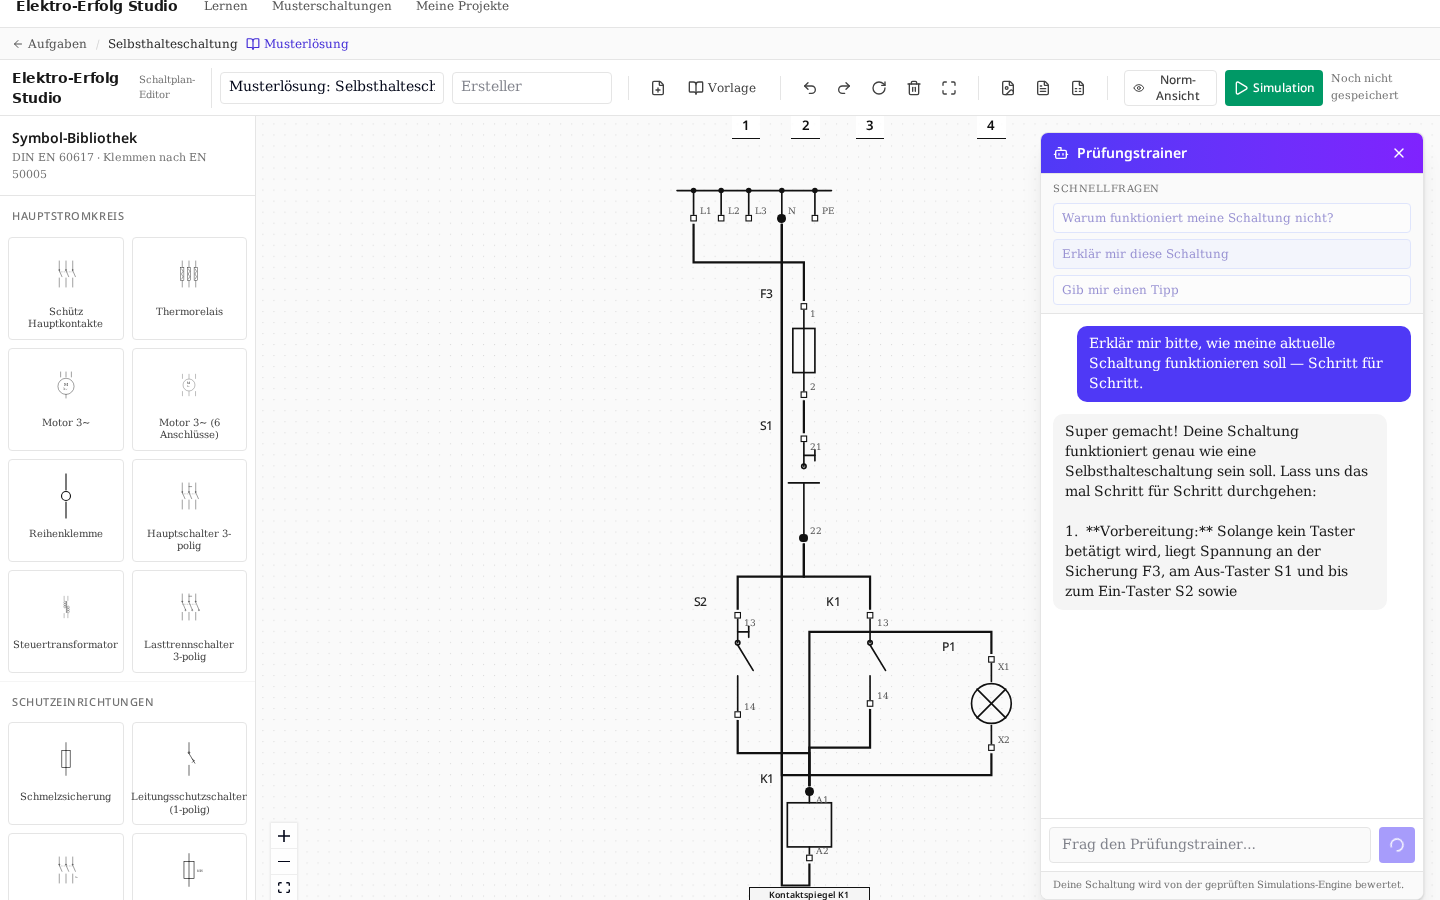This screenshot has height=900, width=1440.
Task: Click the K1 auxiliary contact 13-14
Action: point(876,657)
